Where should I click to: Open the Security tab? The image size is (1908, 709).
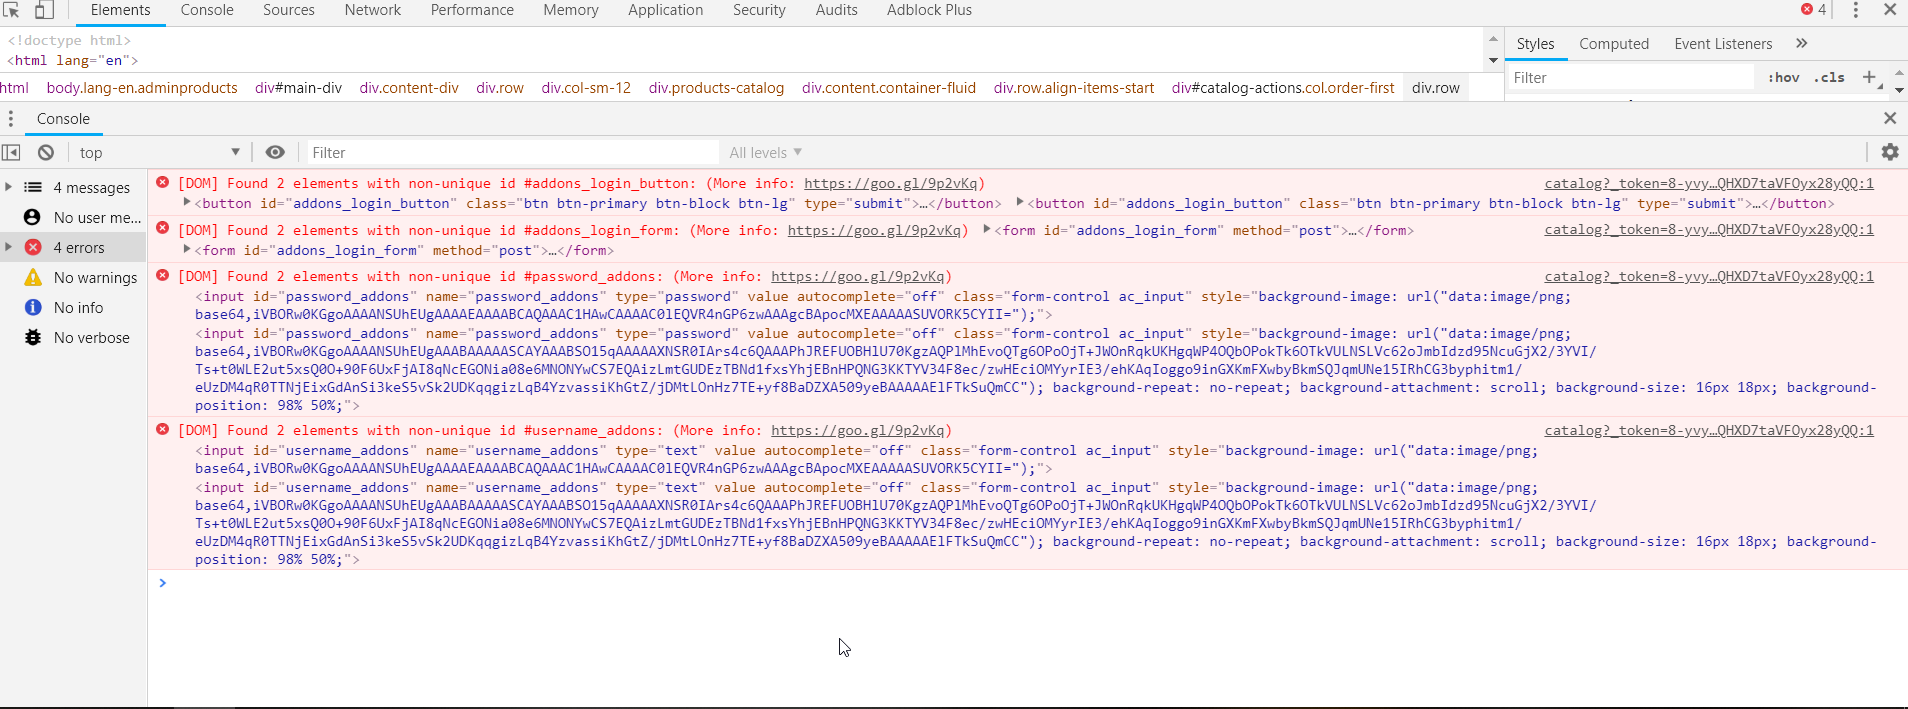[759, 10]
